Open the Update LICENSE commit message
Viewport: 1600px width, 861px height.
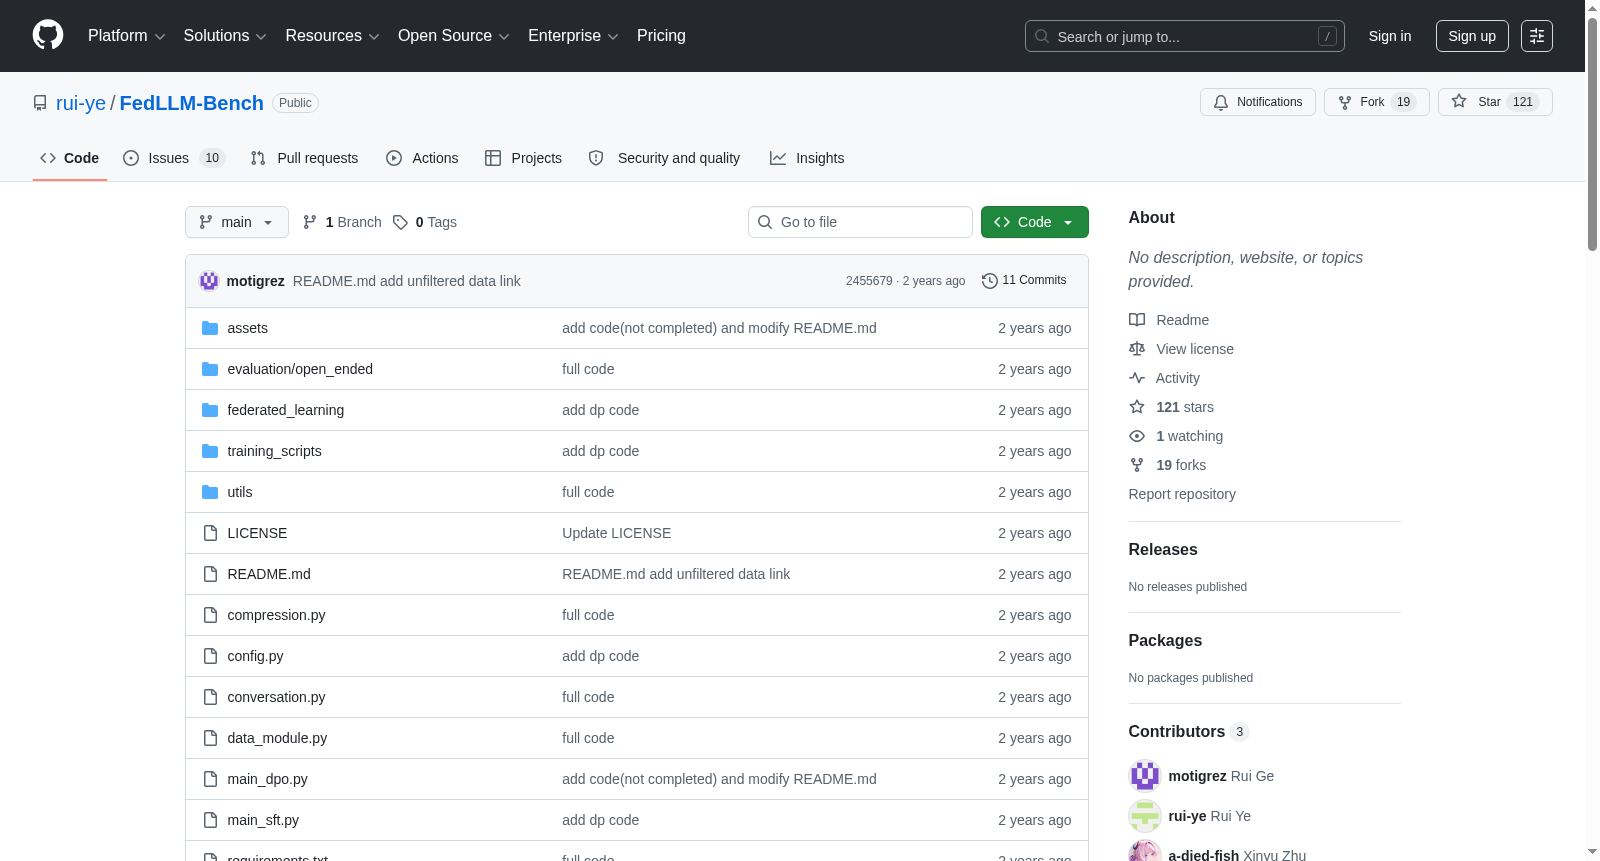[616, 533]
